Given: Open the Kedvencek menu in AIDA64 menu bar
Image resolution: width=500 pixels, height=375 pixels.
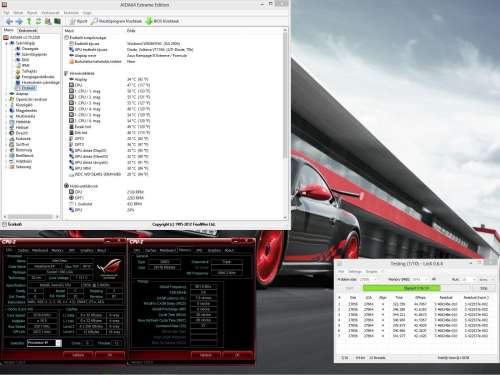Looking at the screenshot, I should tap(50, 13).
